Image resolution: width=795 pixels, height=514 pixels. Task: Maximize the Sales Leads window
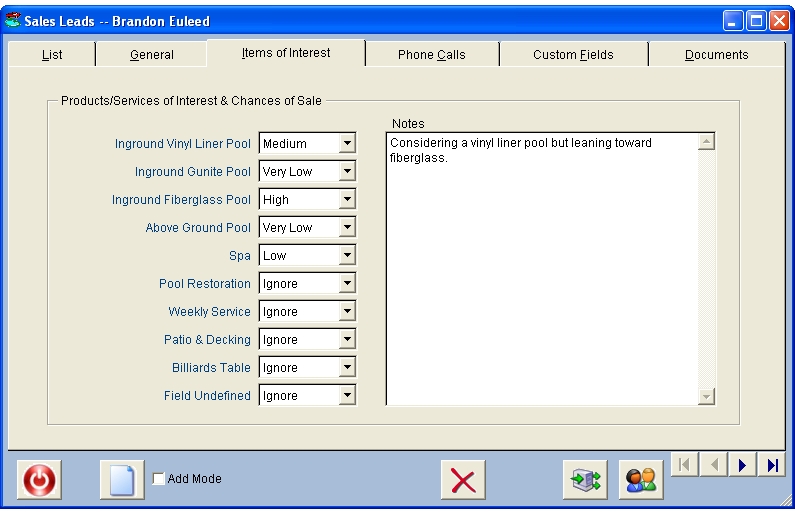point(756,21)
